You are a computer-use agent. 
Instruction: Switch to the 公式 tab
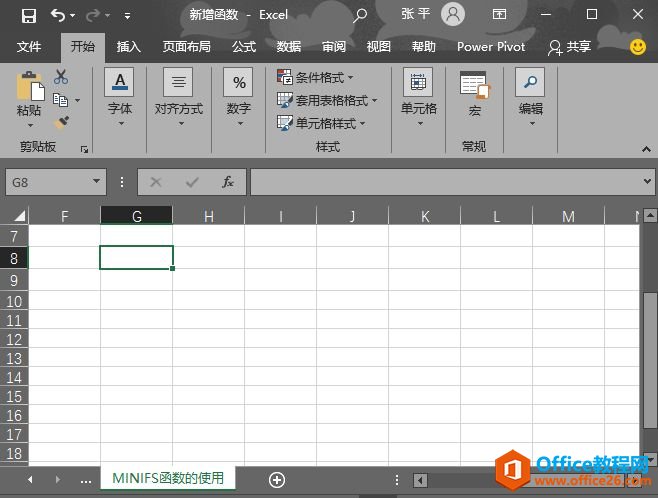[244, 46]
